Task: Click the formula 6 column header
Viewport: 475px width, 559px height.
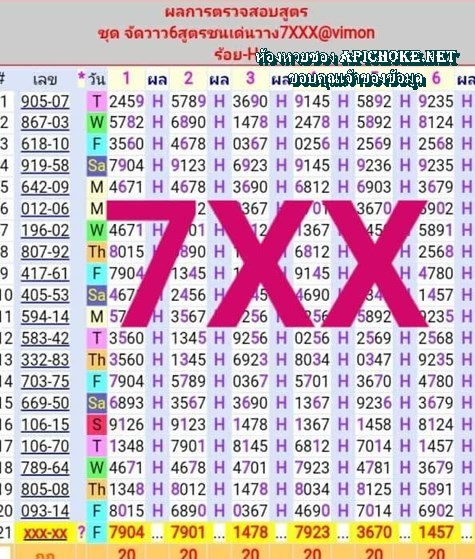Action: pos(436,78)
